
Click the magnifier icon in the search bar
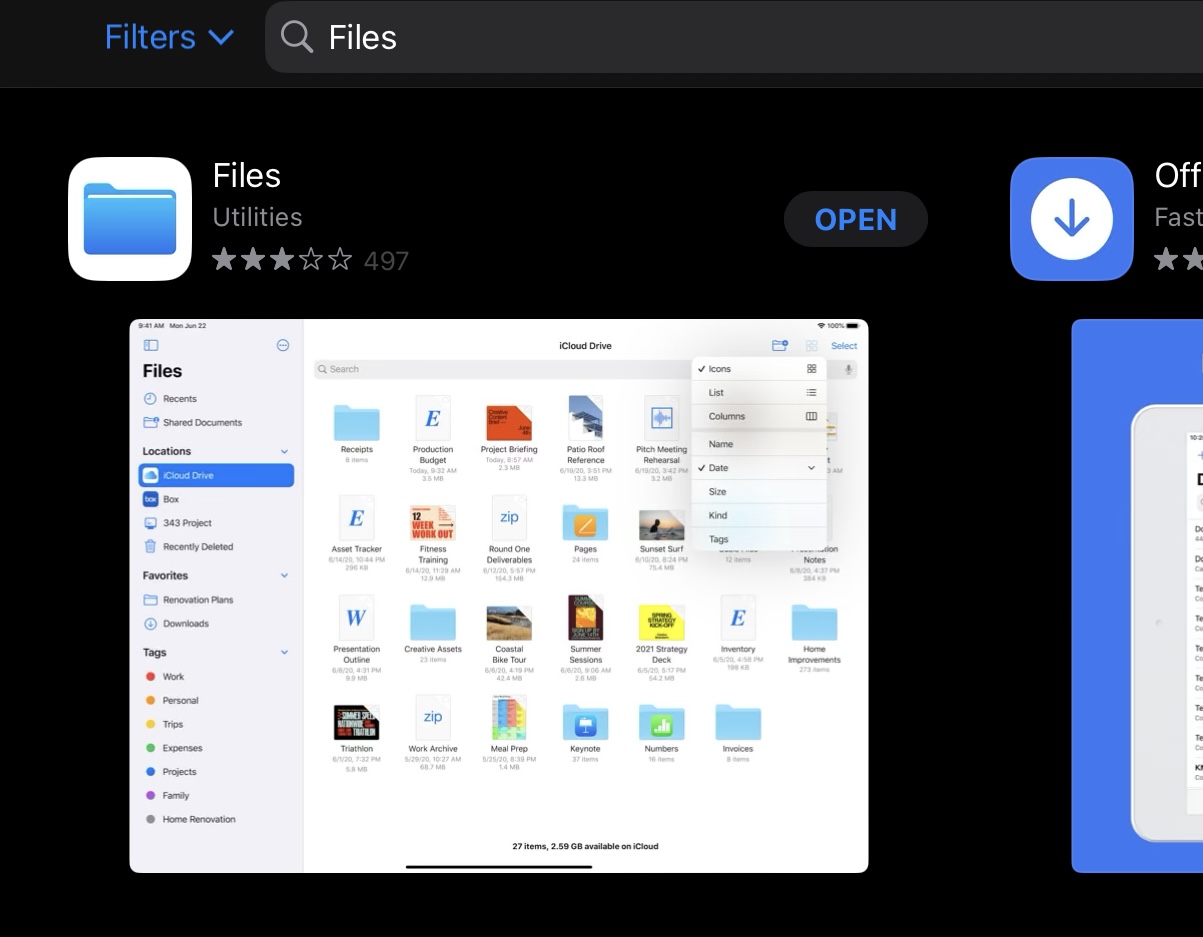click(x=297, y=37)
